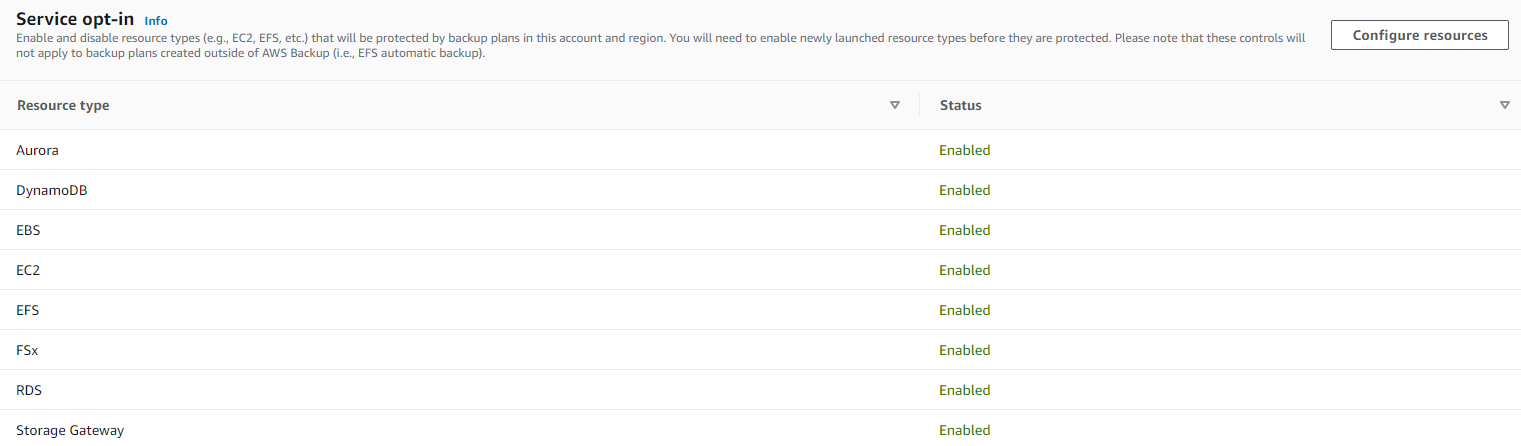Click Enabled status for EFS
1521x446 pixels.
[964, 310]
